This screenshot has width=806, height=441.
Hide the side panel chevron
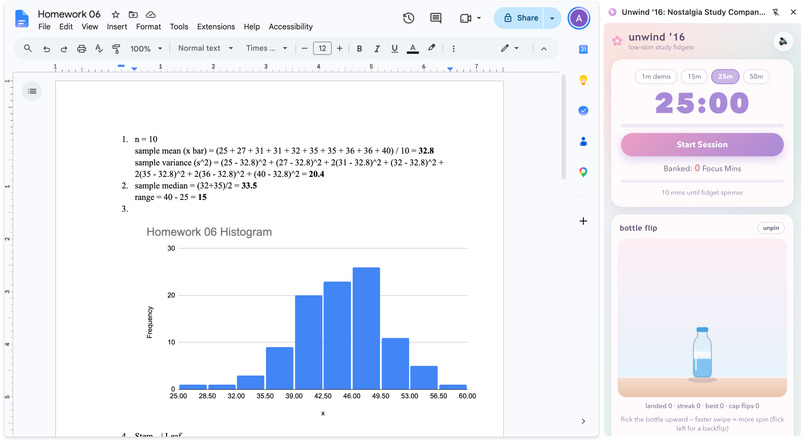click(583, 421)
